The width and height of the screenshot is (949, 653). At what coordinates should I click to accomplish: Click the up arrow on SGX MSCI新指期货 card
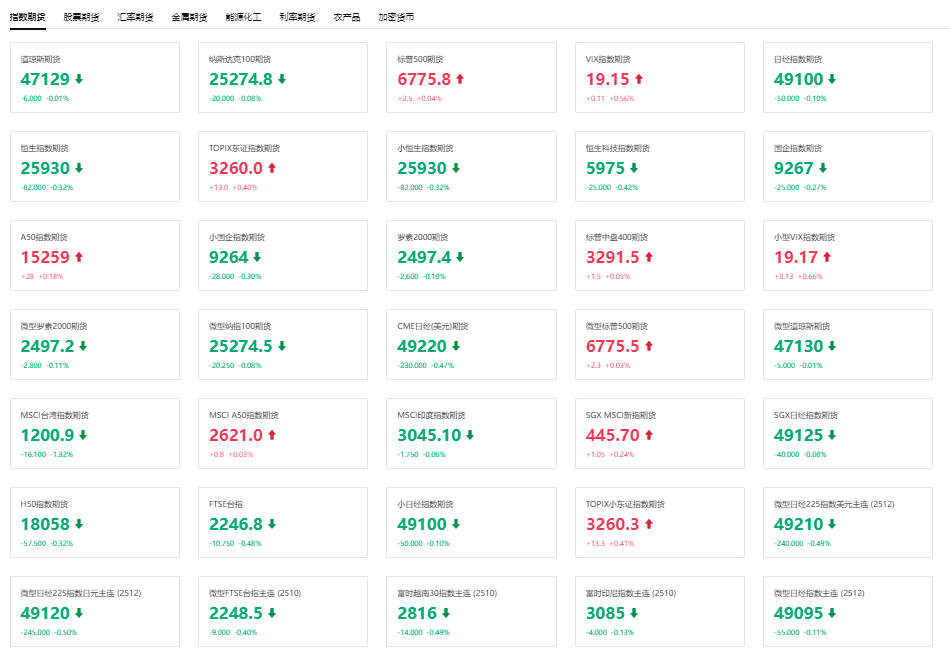point(649,435)
